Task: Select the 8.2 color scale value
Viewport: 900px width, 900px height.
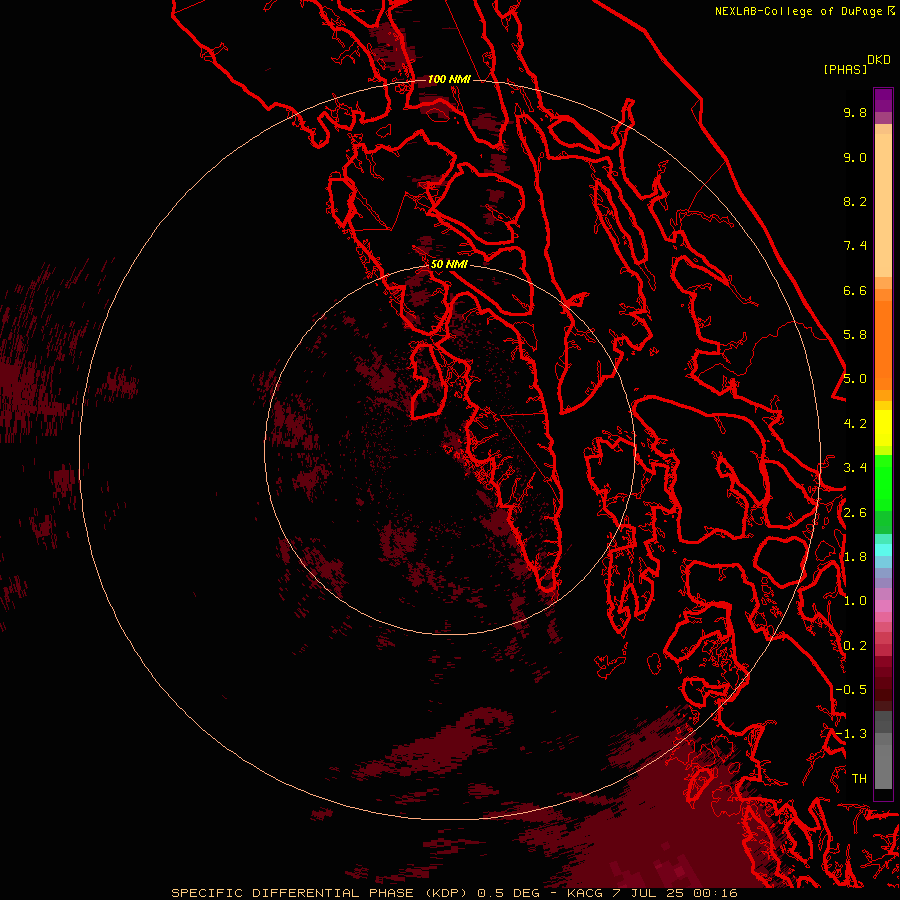Action: tap(855, 201)
